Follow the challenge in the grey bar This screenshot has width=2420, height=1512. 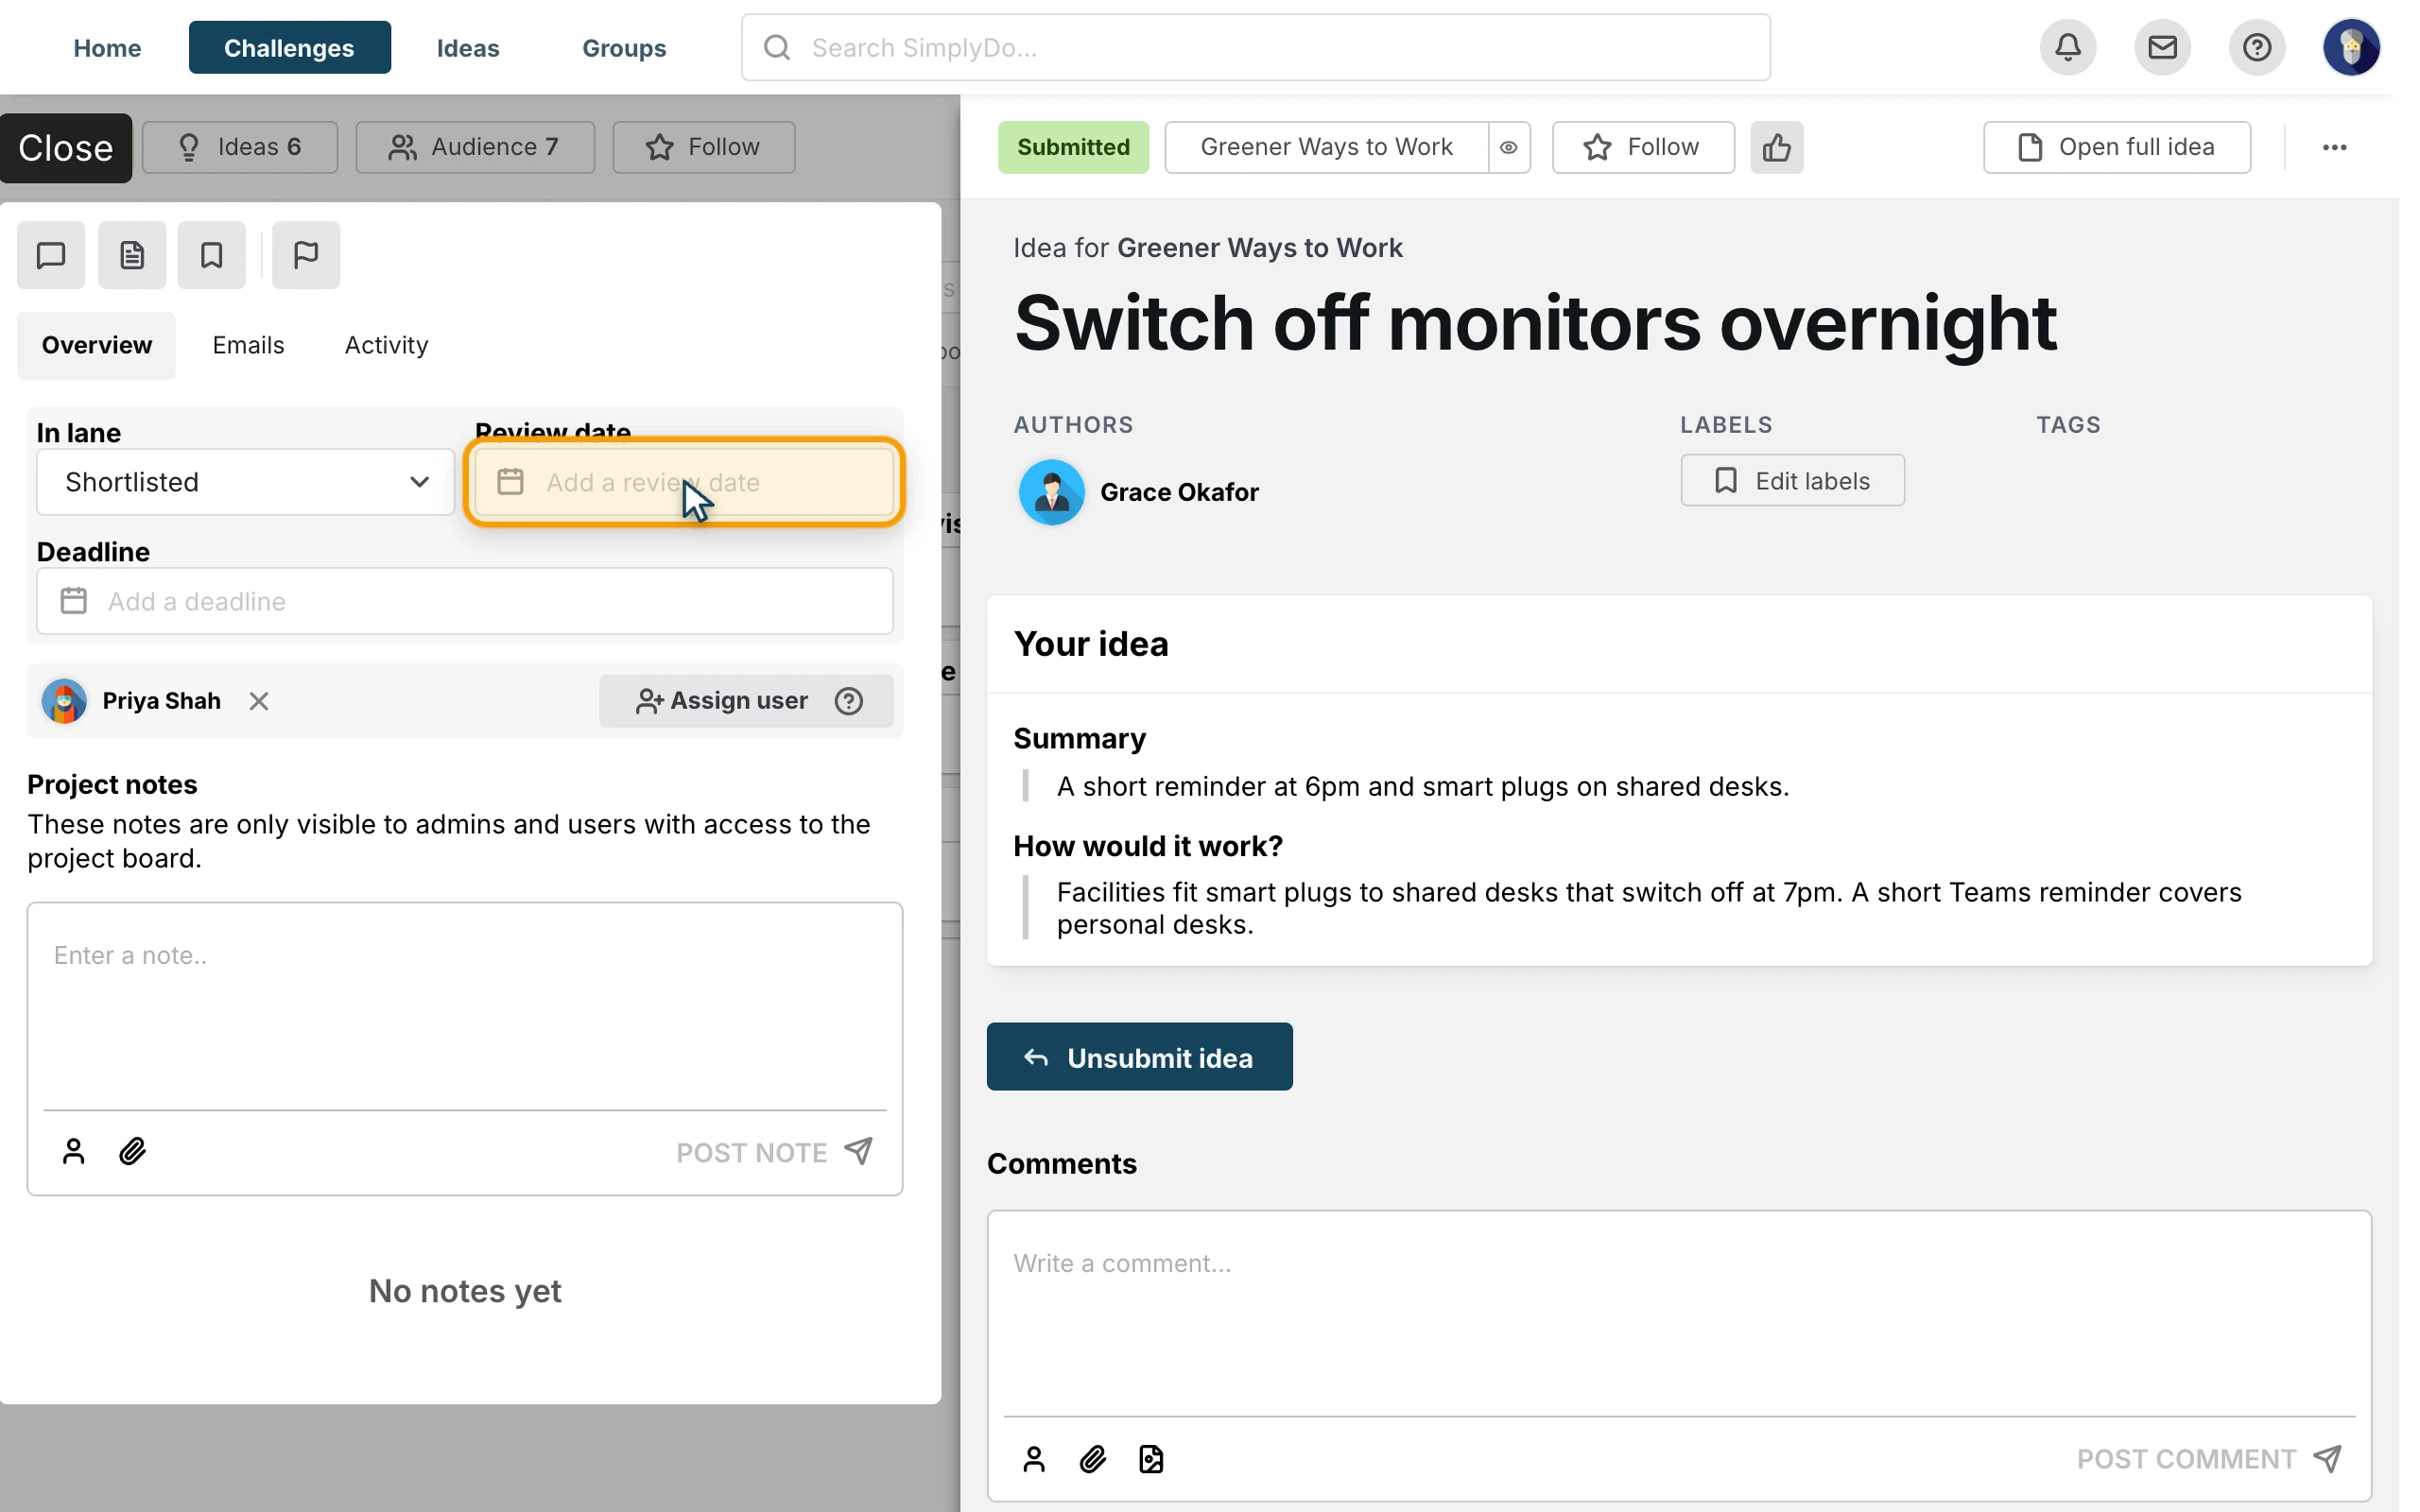pyautogui.click(x=704, y=147)
